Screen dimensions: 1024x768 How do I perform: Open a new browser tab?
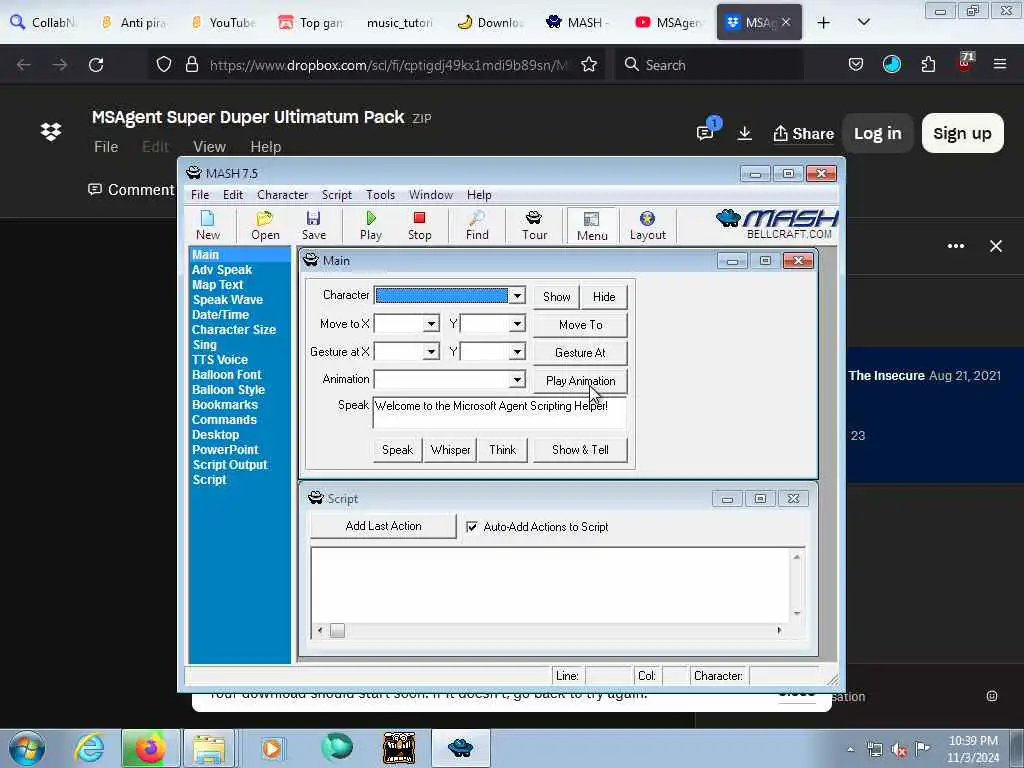pyautogui.click(x=824, y=23)
